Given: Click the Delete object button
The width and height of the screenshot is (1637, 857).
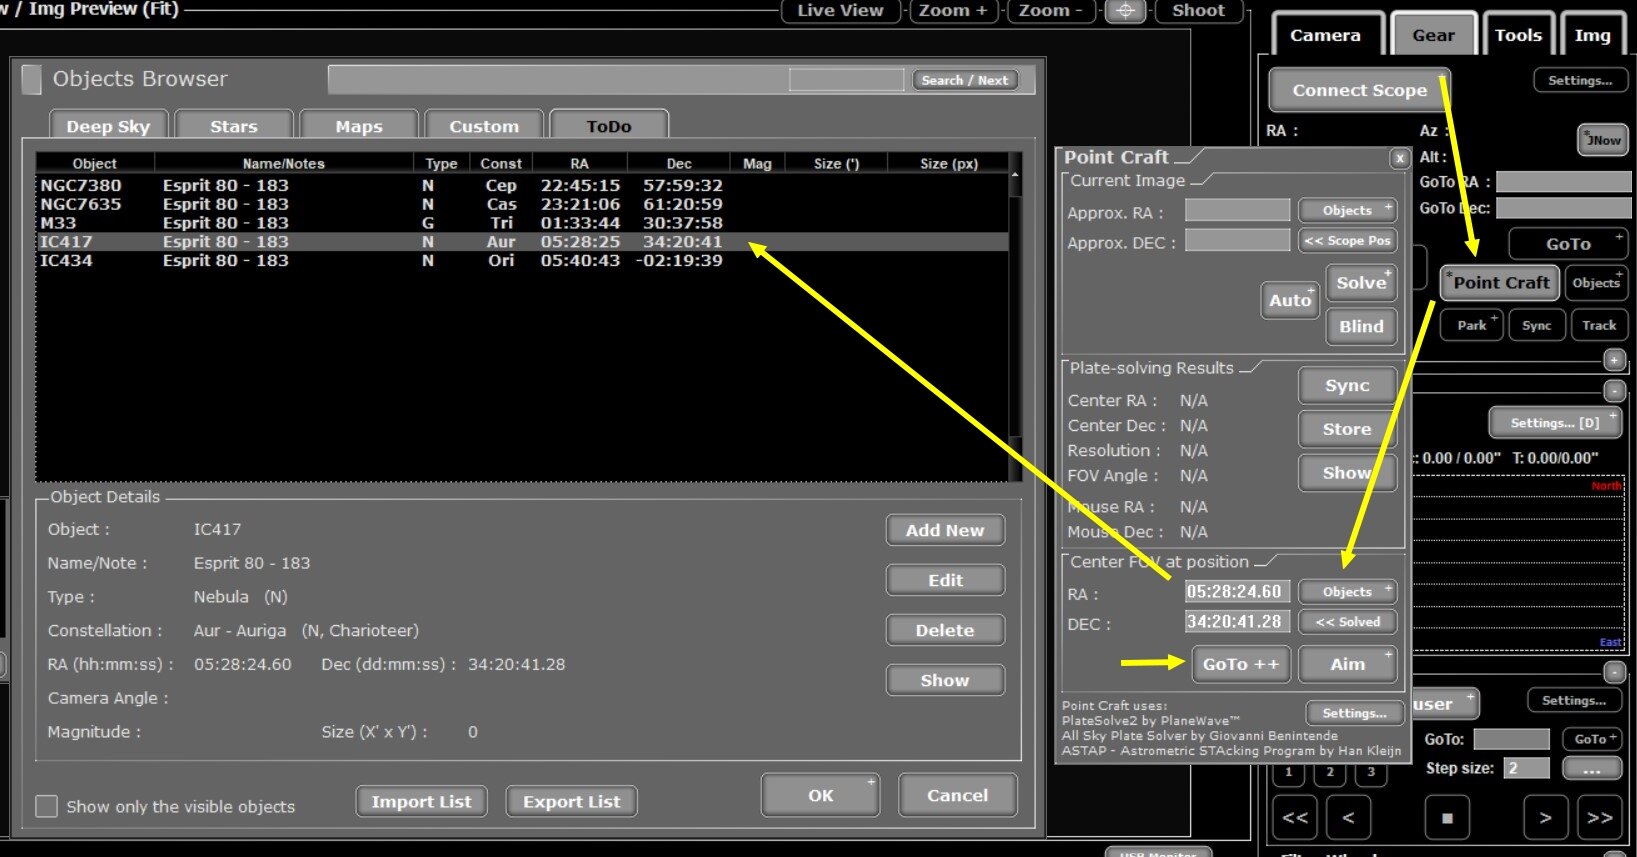Looking at the screenshot, I should click(945, 630).
